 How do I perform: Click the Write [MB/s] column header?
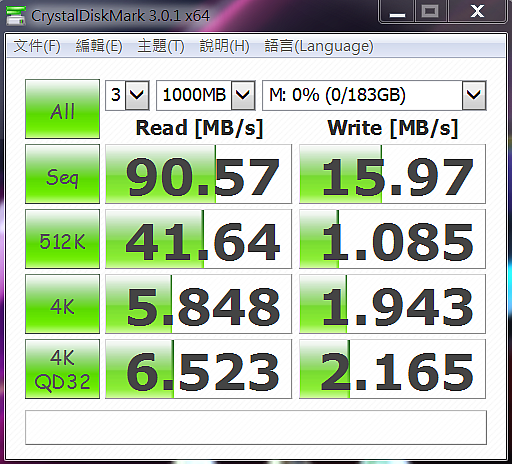click(393, 128)
